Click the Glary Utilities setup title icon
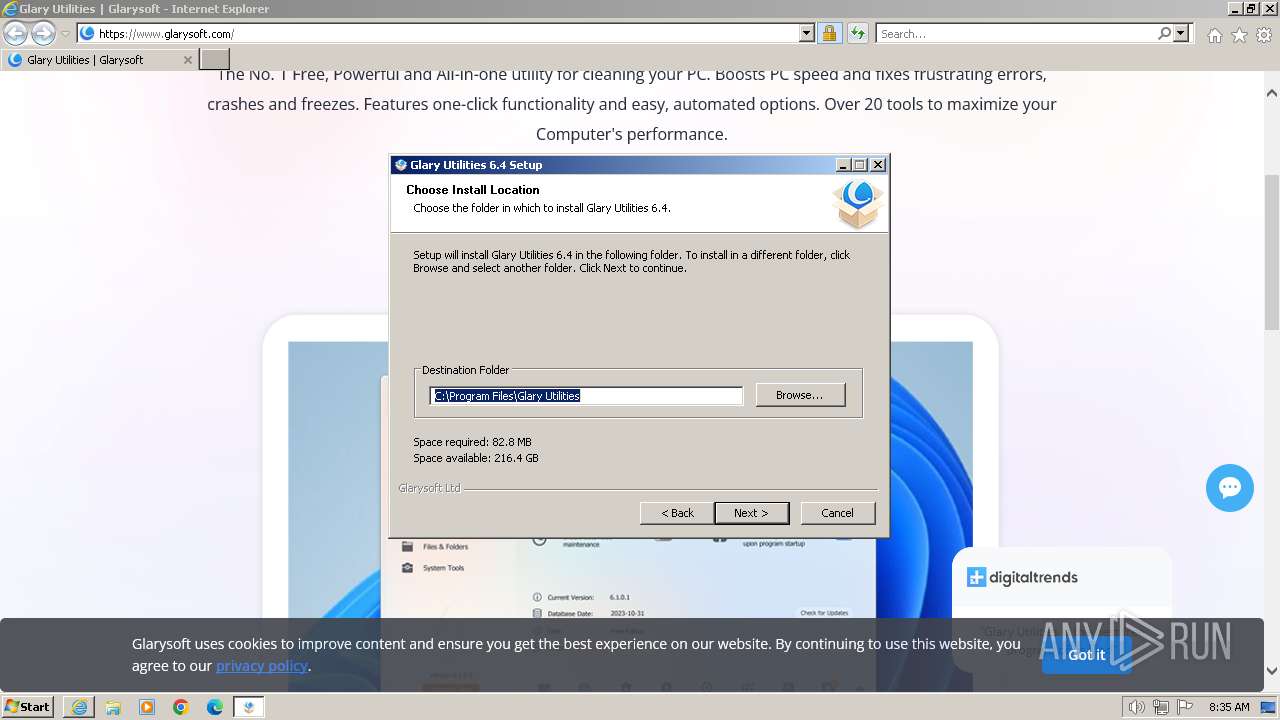 [x=401, y=165]
